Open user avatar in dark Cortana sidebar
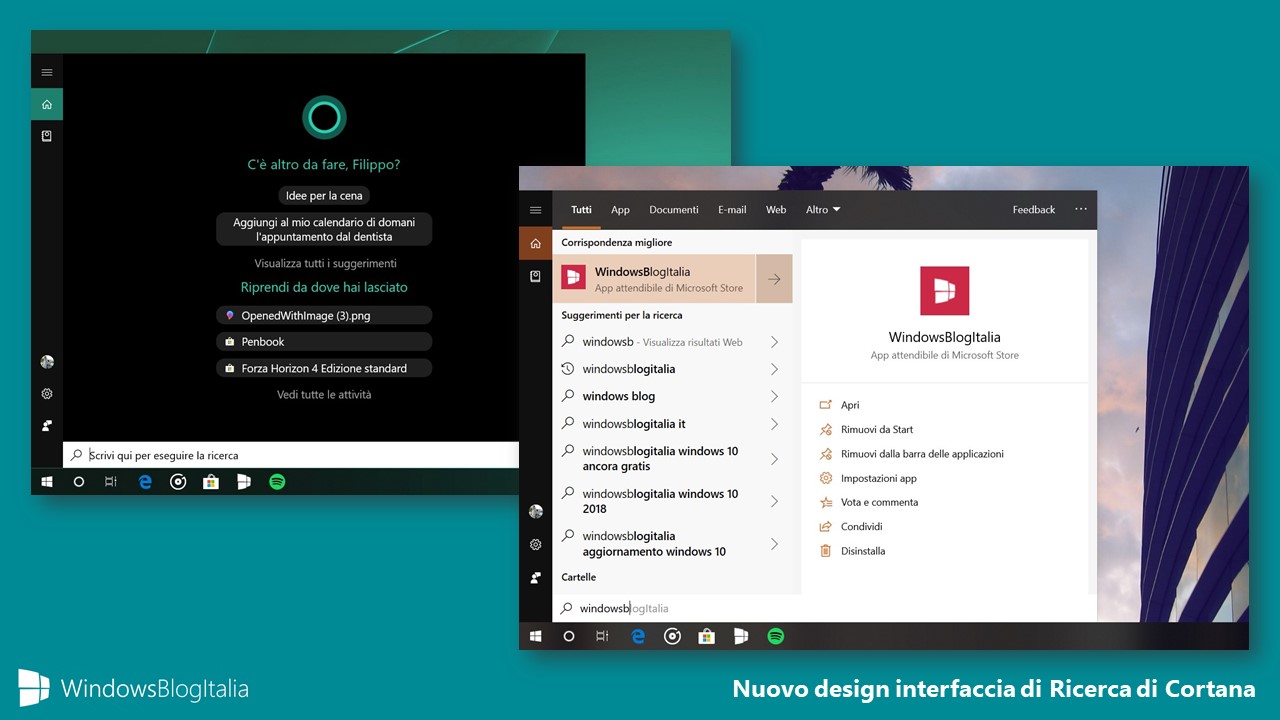Viewport: 1280px width, 720px height. tap(47, 362)
